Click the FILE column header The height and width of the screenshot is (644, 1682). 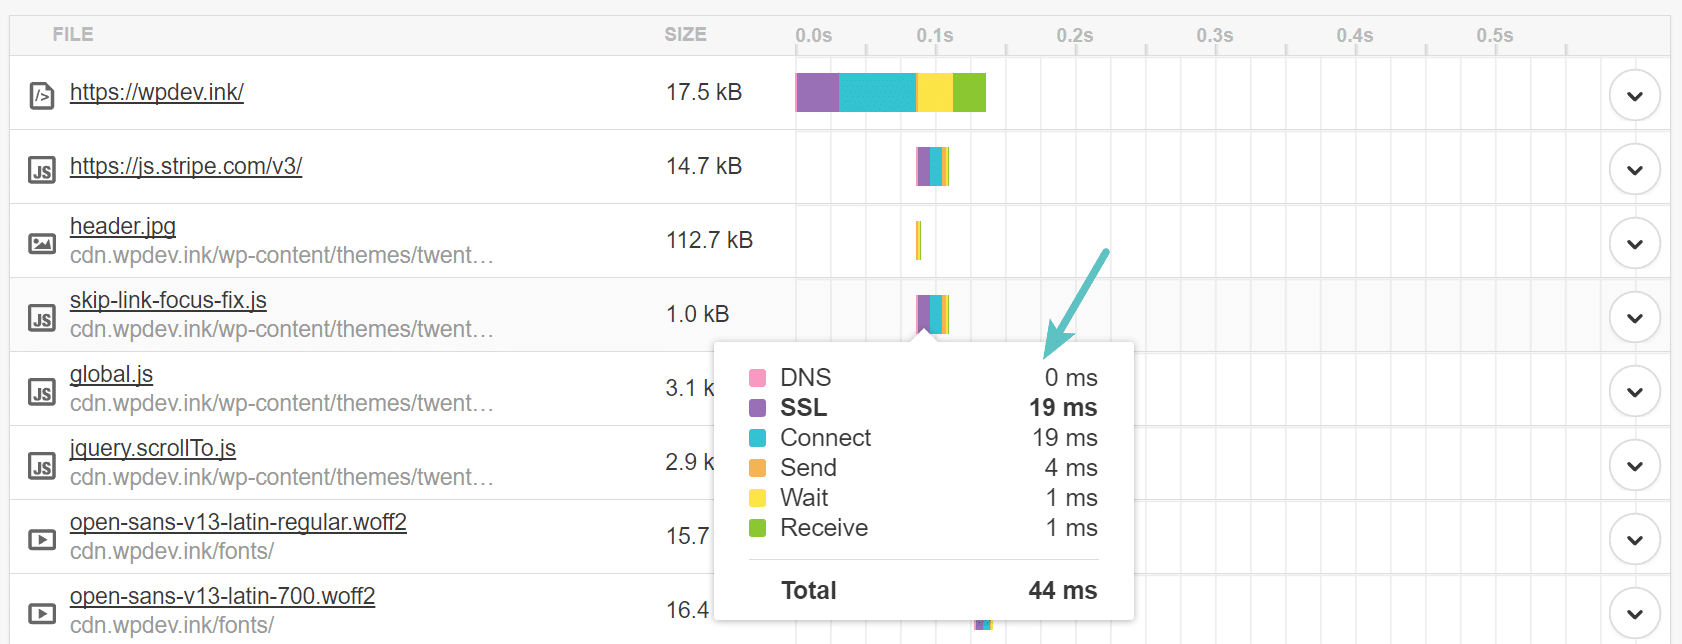[71, 33]
